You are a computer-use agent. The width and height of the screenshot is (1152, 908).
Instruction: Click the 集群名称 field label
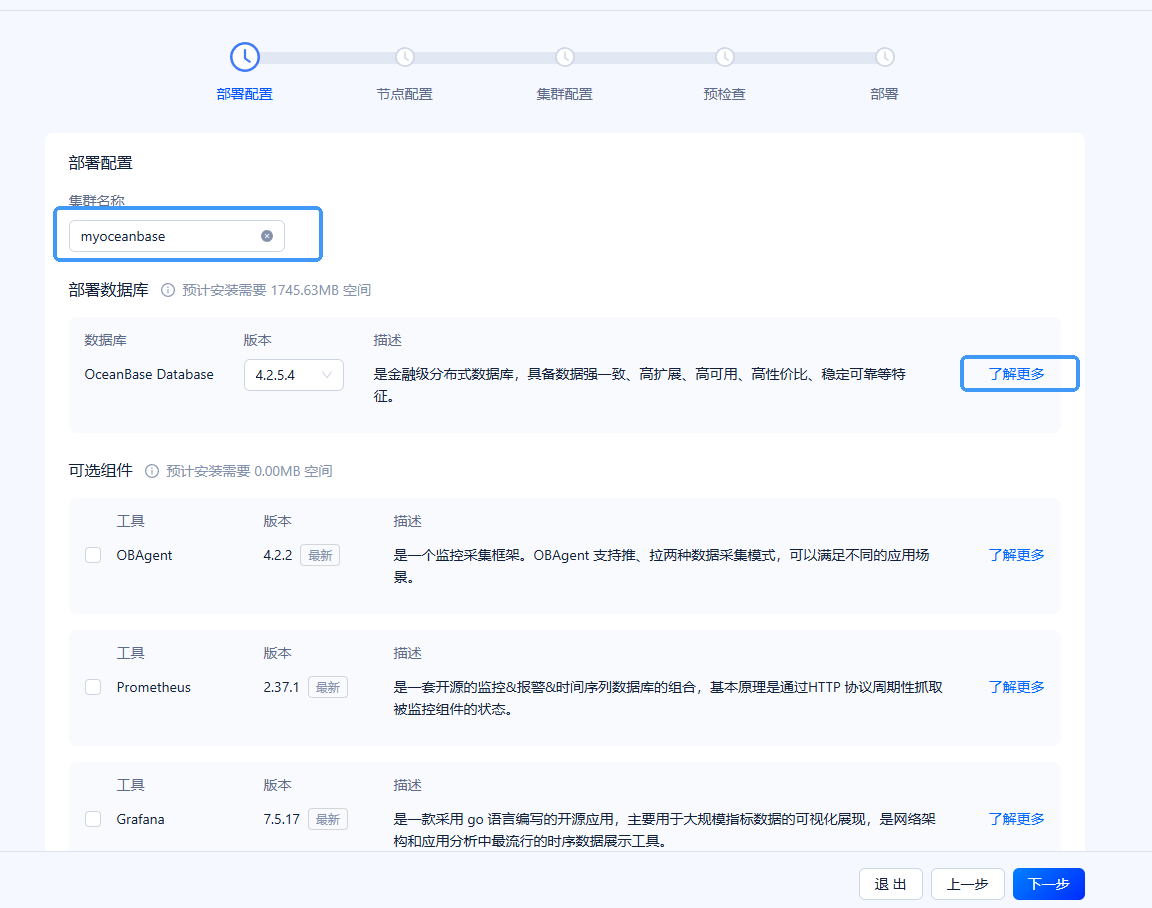pos(97,201)
